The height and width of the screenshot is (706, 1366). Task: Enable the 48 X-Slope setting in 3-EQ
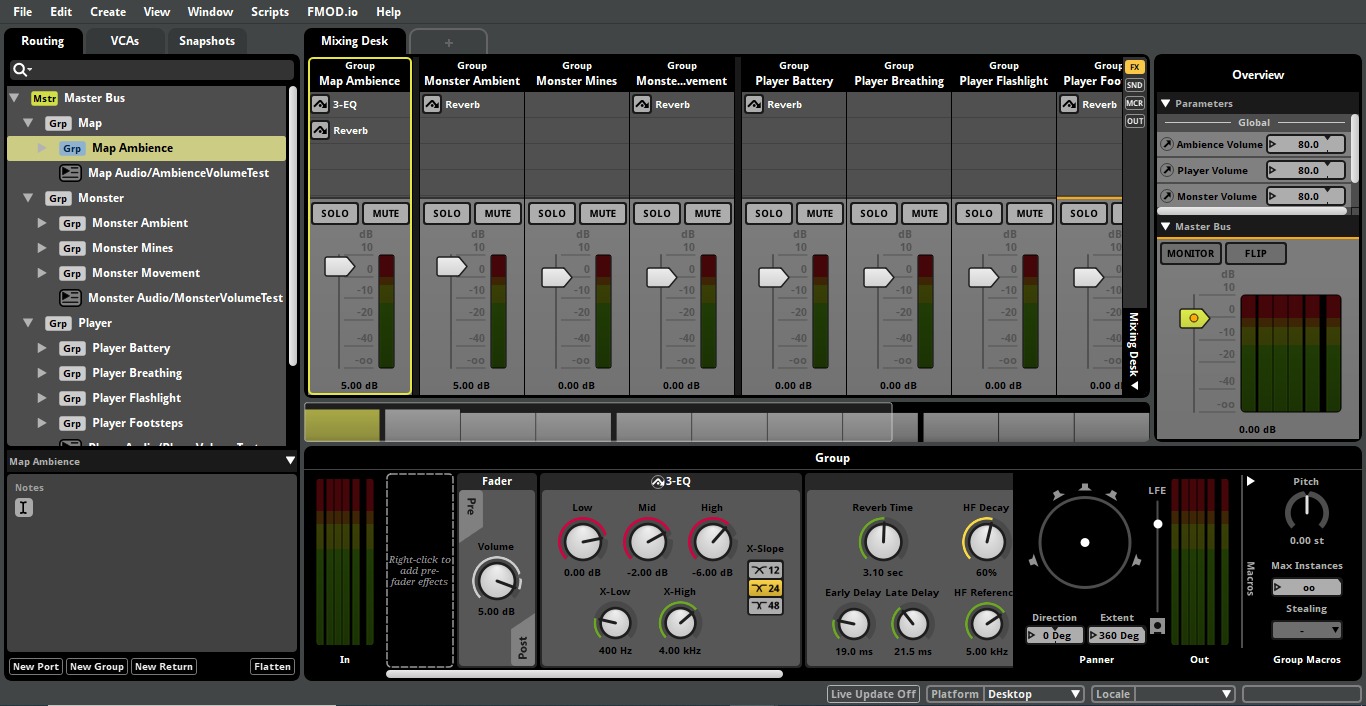point(764,606)
